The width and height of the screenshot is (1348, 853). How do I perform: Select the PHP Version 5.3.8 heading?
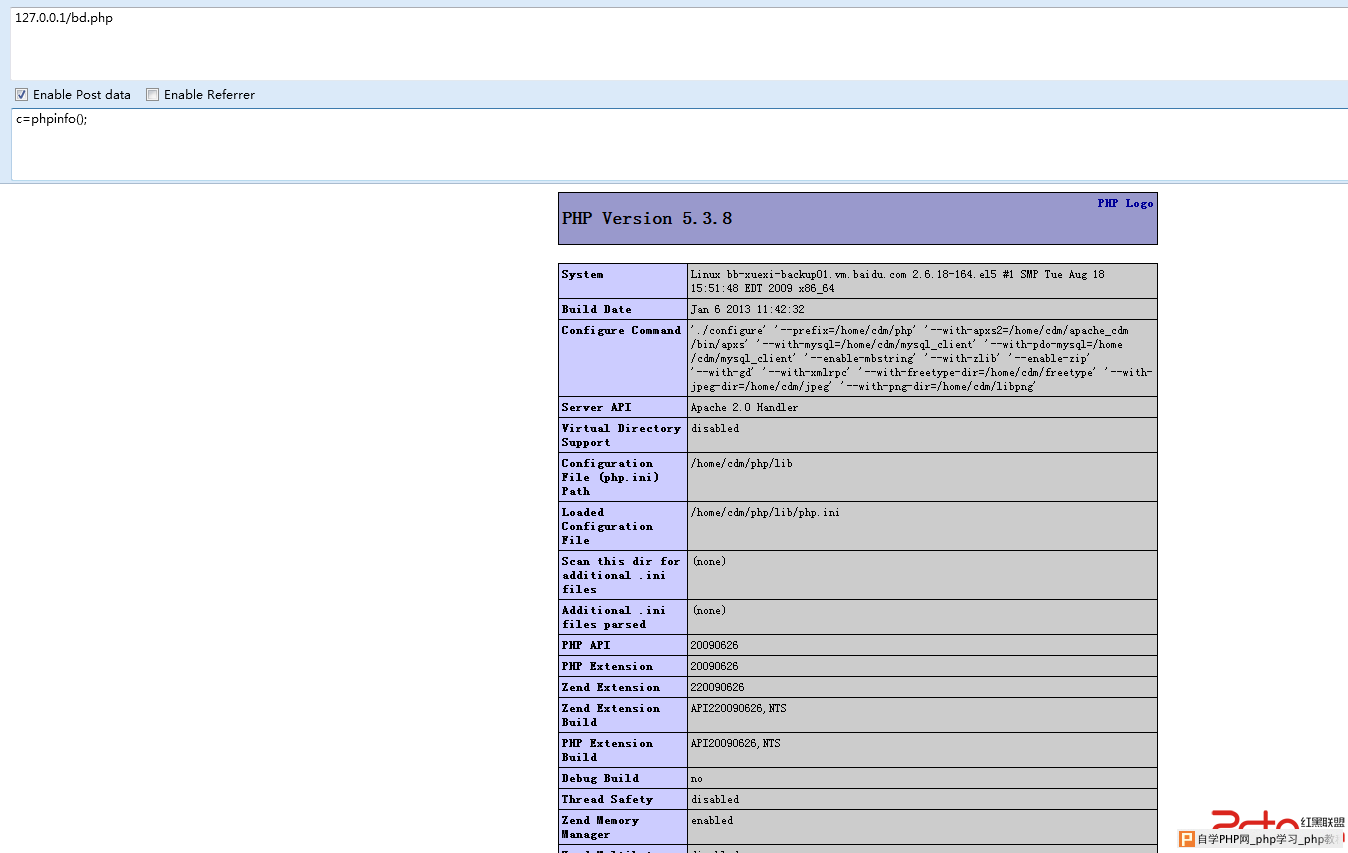click(x=647, y=218)
